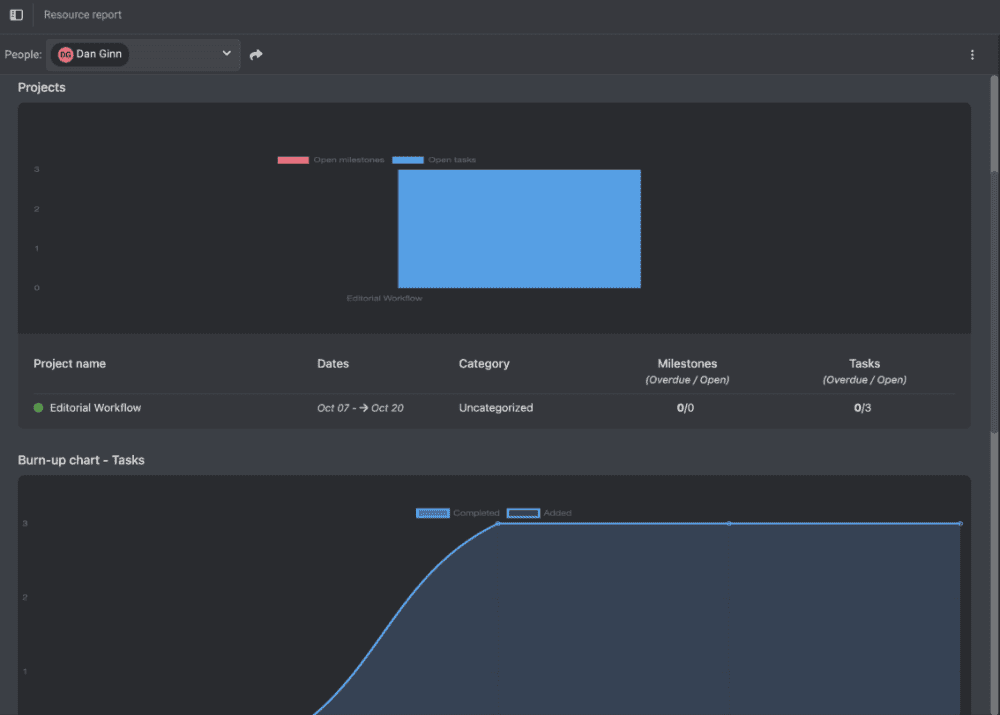Toggle the sidebar panel icon
Viewport: 1000px width, 715px height.
[x=17, y=15]
